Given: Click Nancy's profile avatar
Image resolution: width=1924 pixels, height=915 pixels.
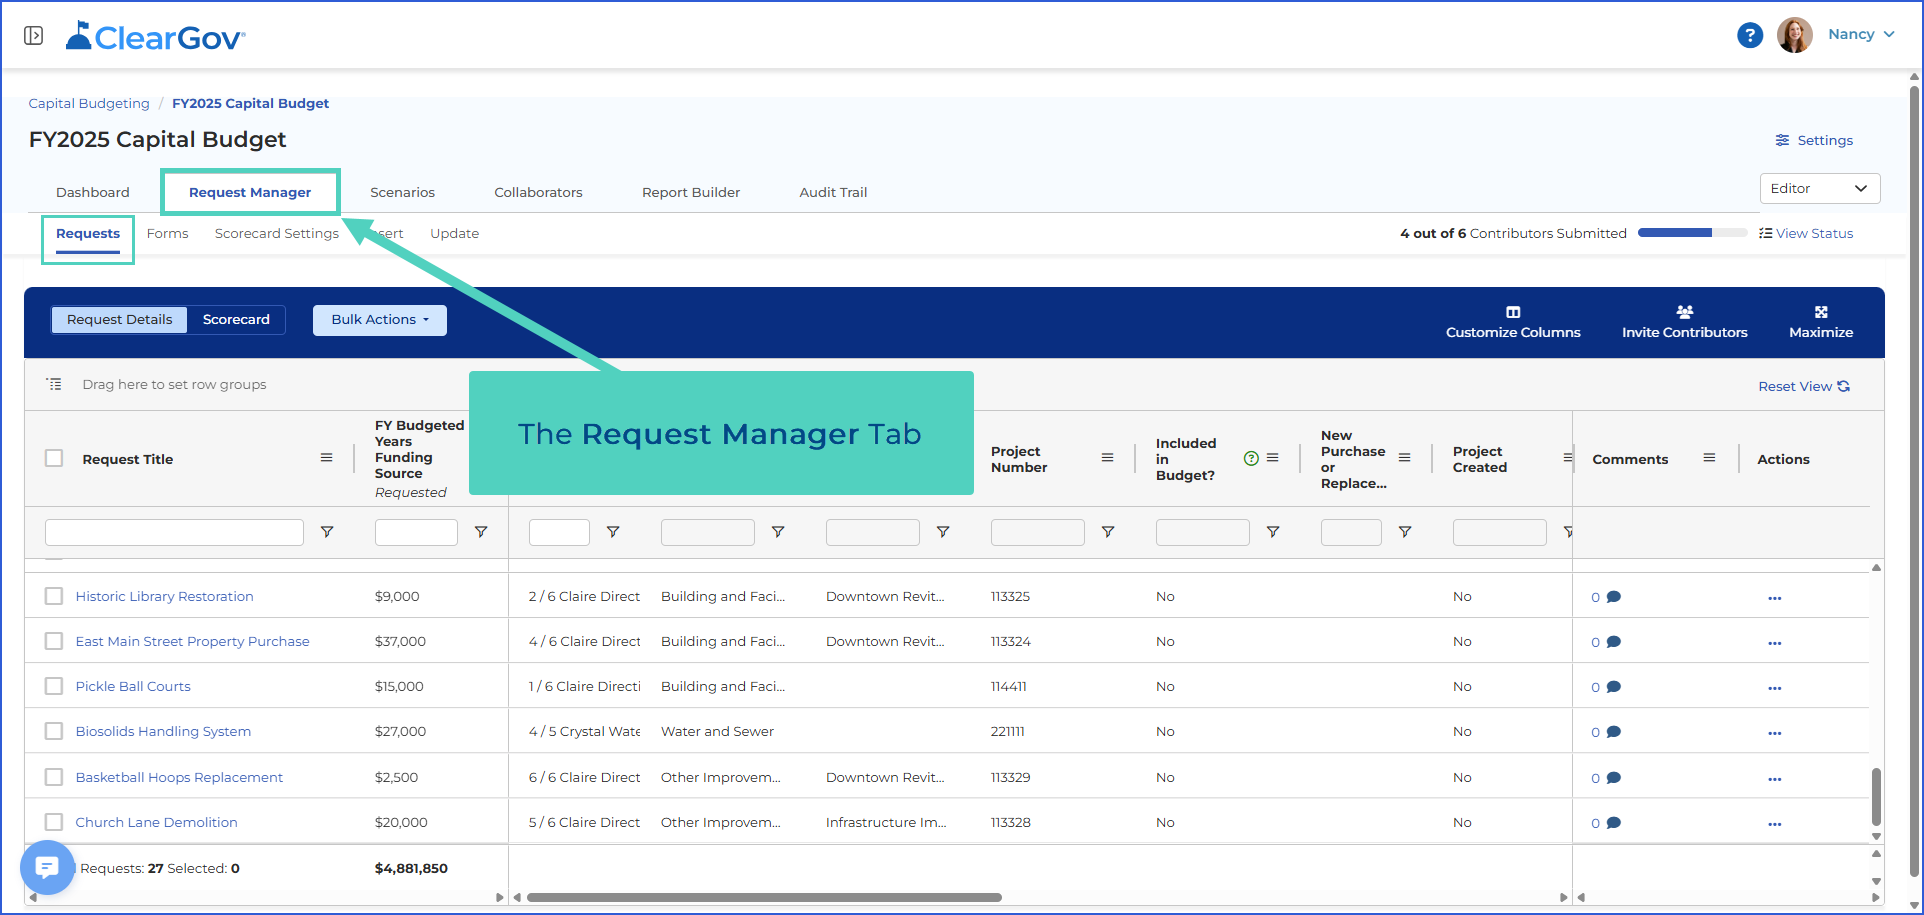Looking at the screenshot, I should pyautogui.click(x=1794, y=35).
